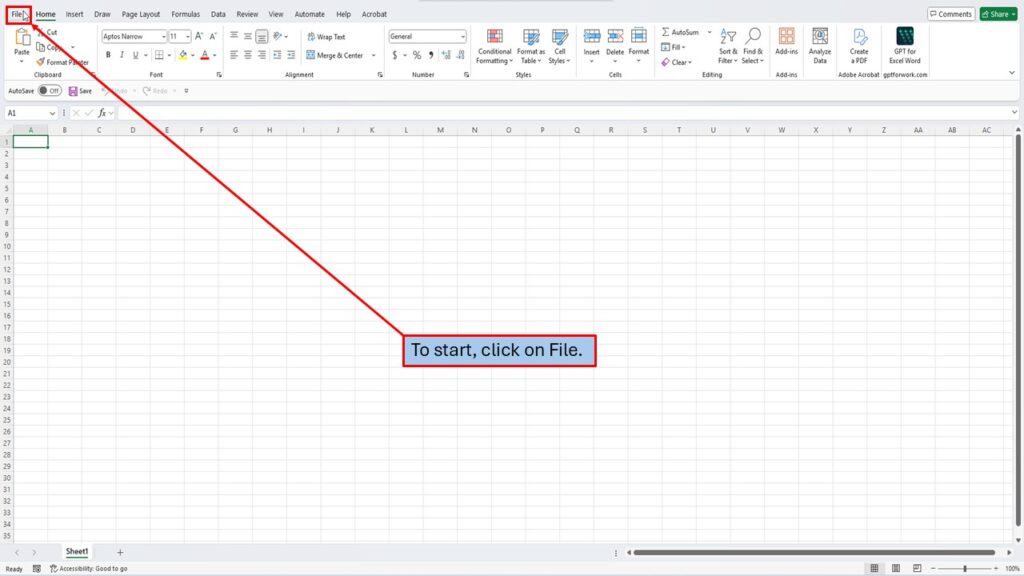Expand the General number format dropdown

[463, 36]
